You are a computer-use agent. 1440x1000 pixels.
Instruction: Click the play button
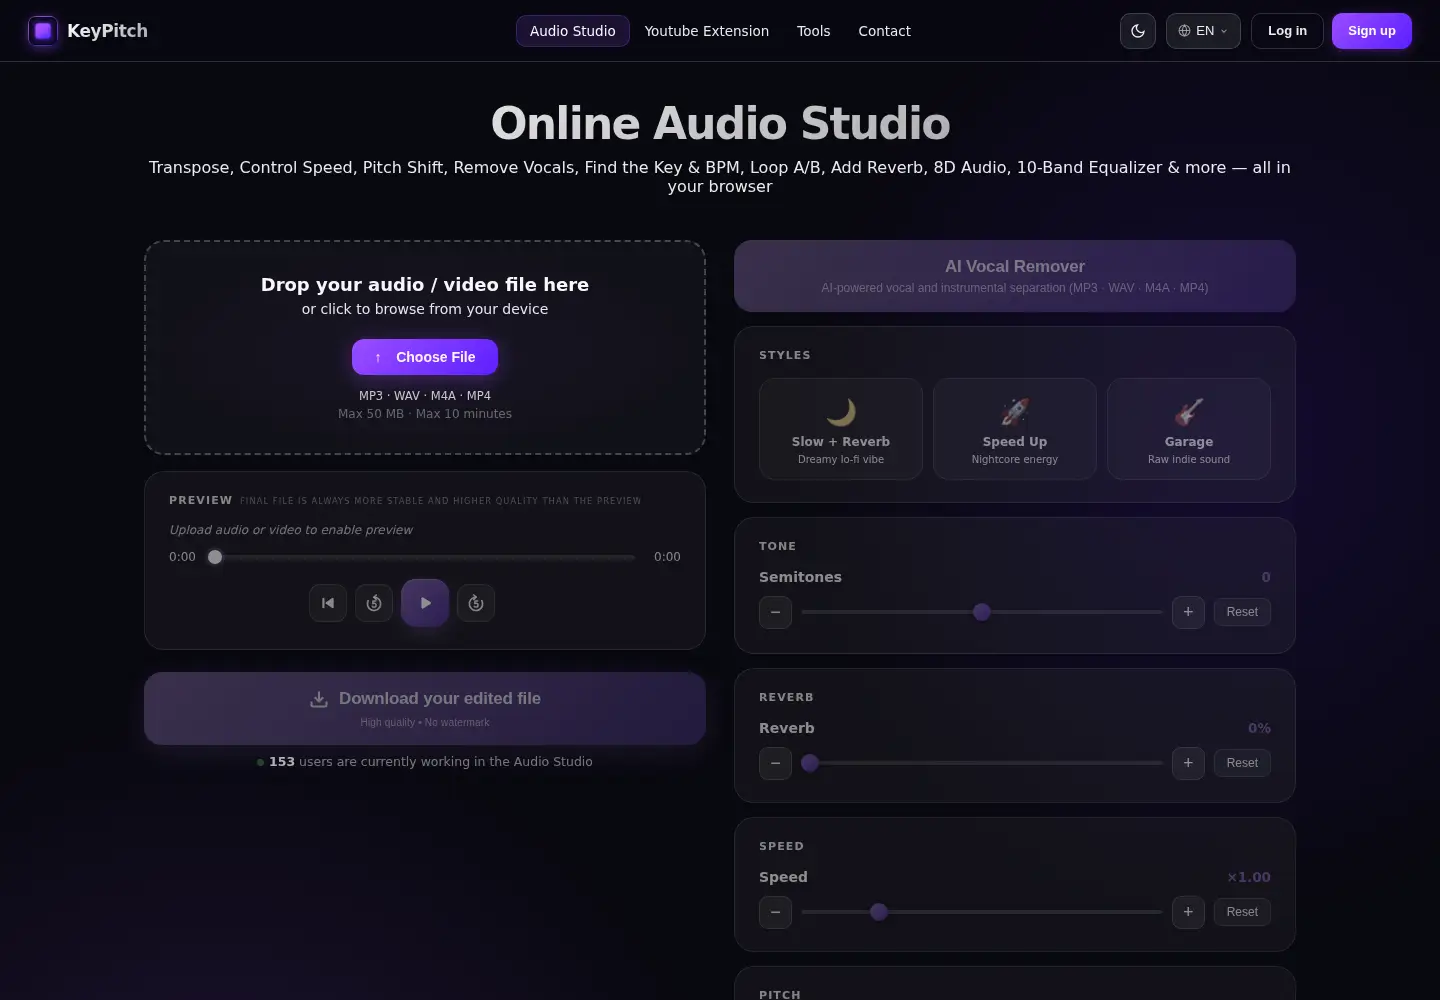click(x=425, y=603)
